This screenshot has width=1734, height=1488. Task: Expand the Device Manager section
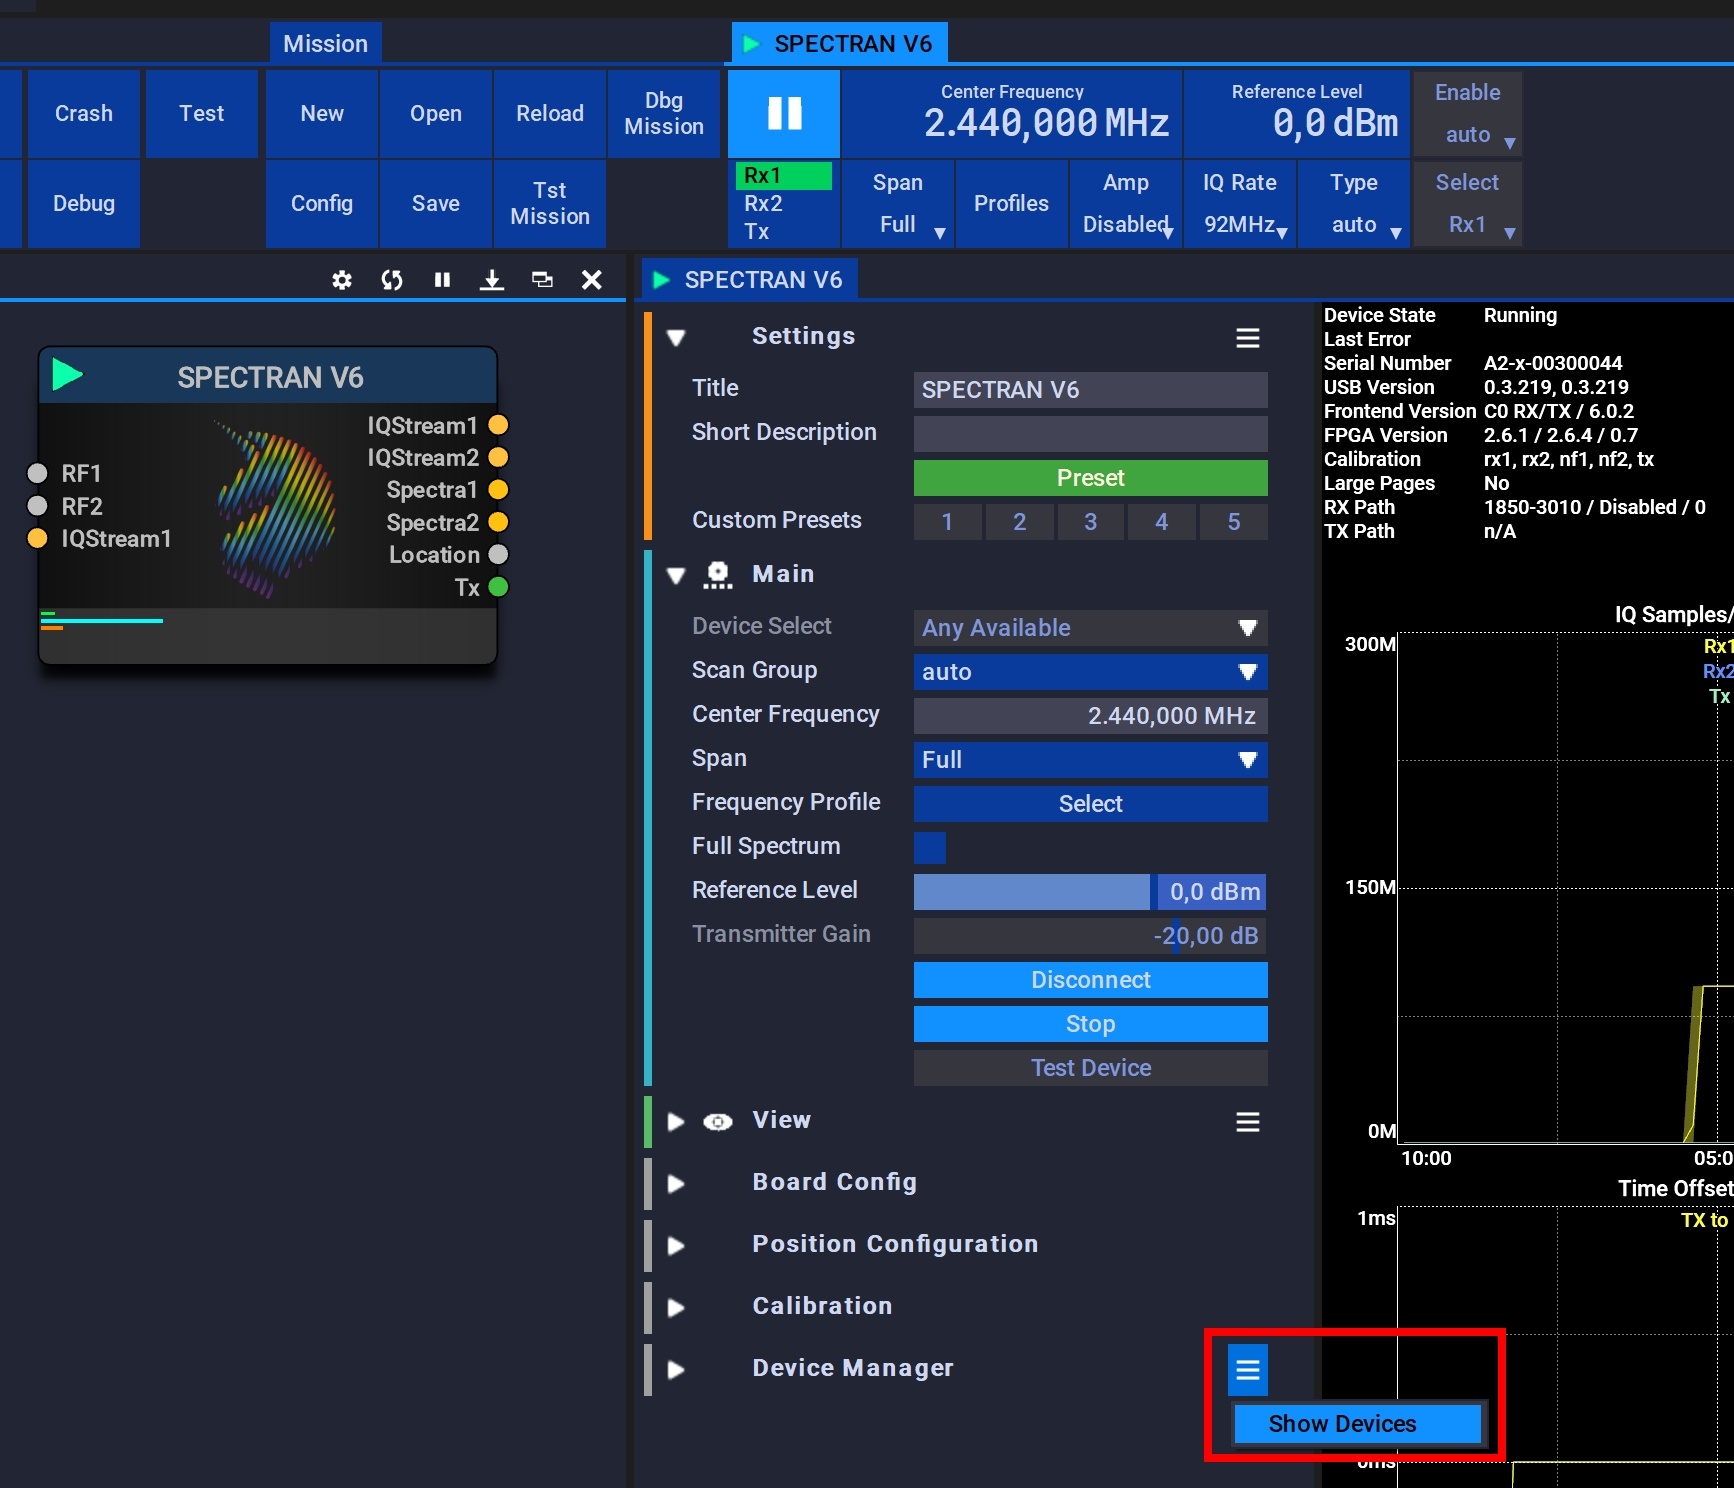point(676,1370)
